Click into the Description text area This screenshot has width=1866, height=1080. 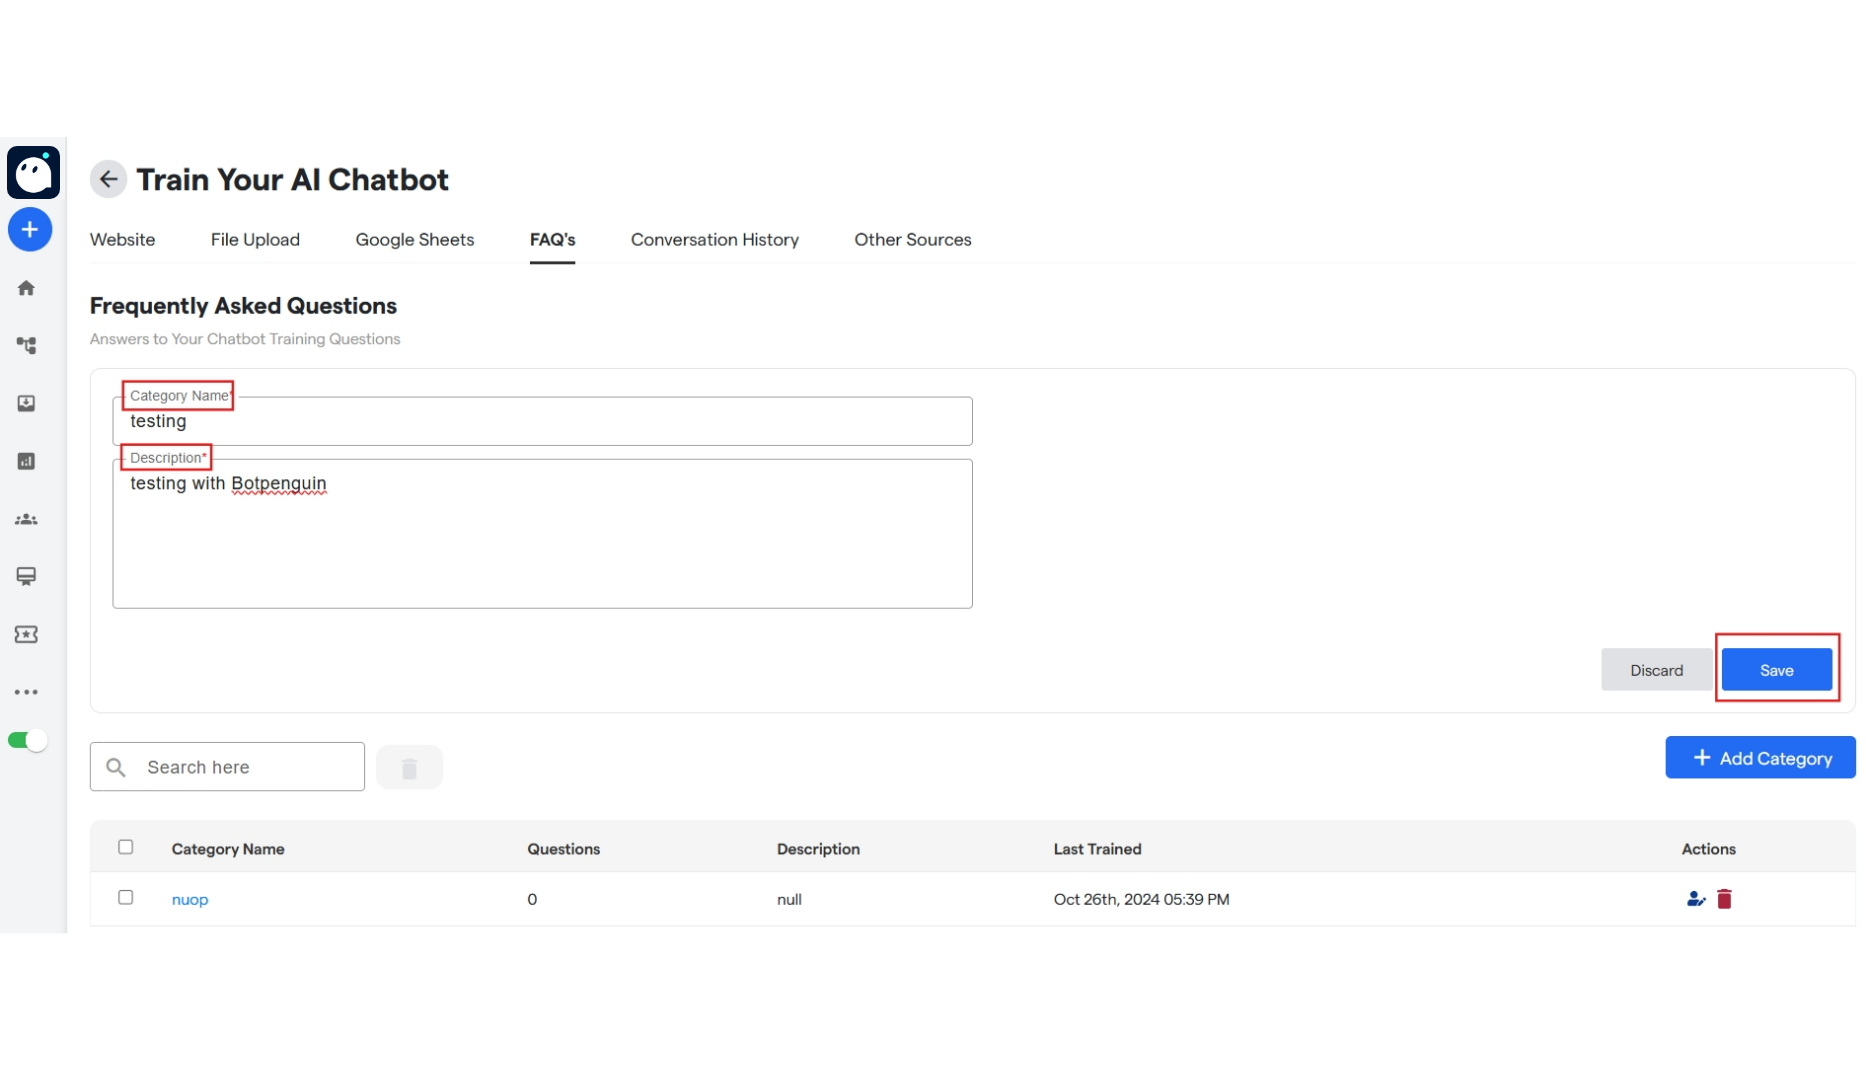tap(542, 533)
